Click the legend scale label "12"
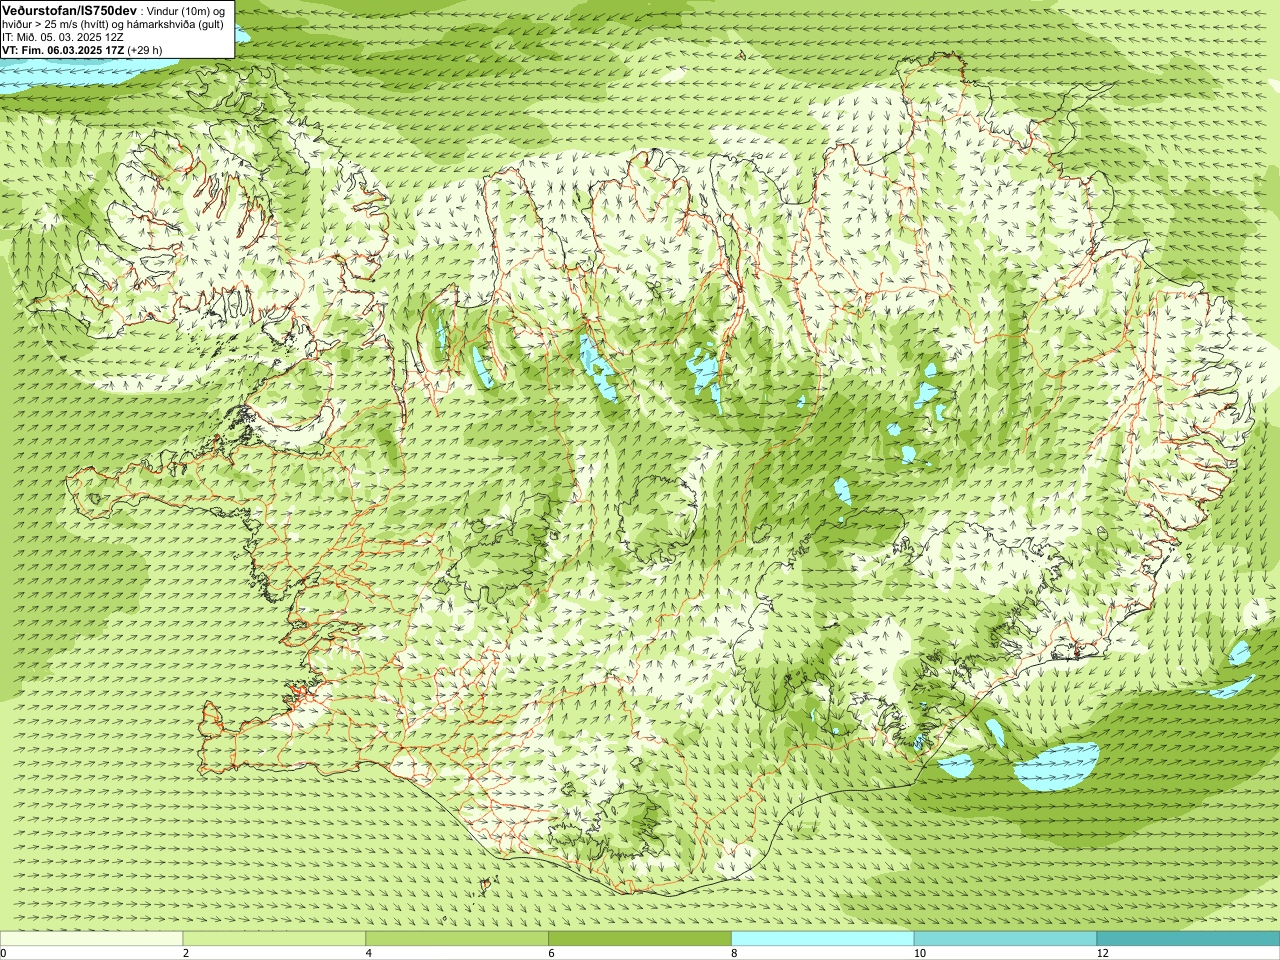 click(1103, 953)
